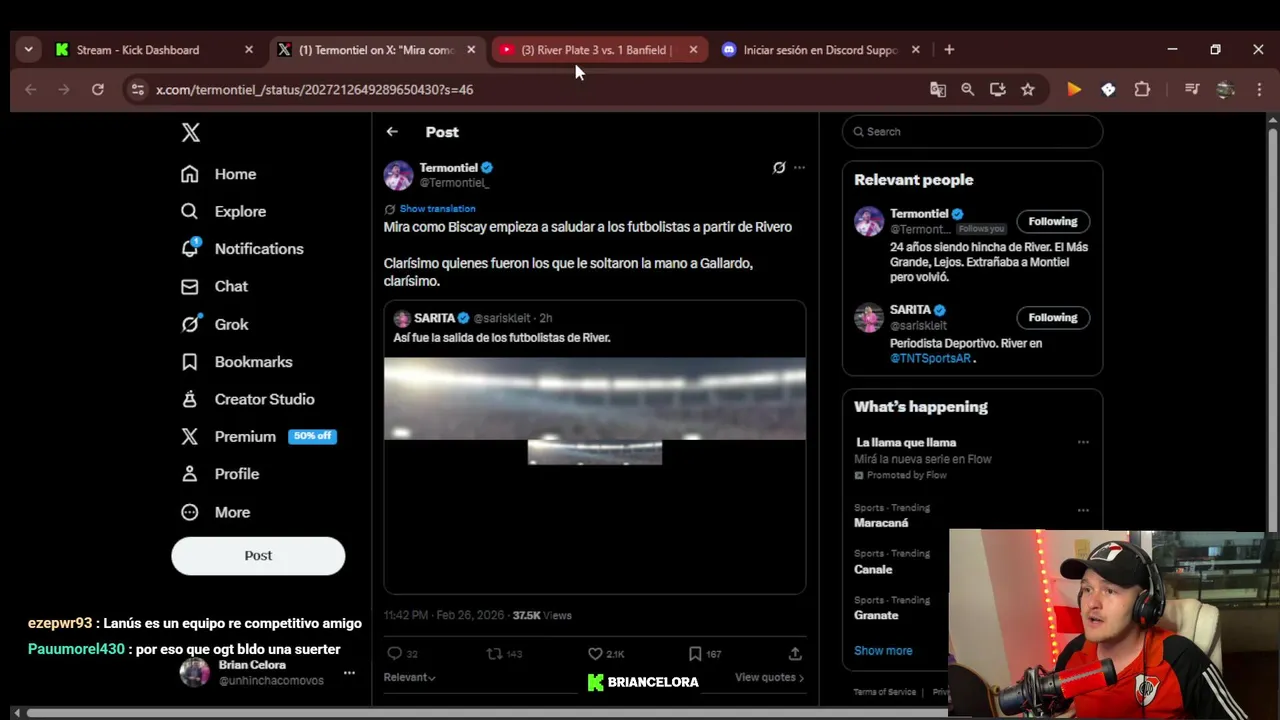This screenshot has height=720, width=1280.
Task: Bookmark this tab with the star icon
Action: (1027, 89)
